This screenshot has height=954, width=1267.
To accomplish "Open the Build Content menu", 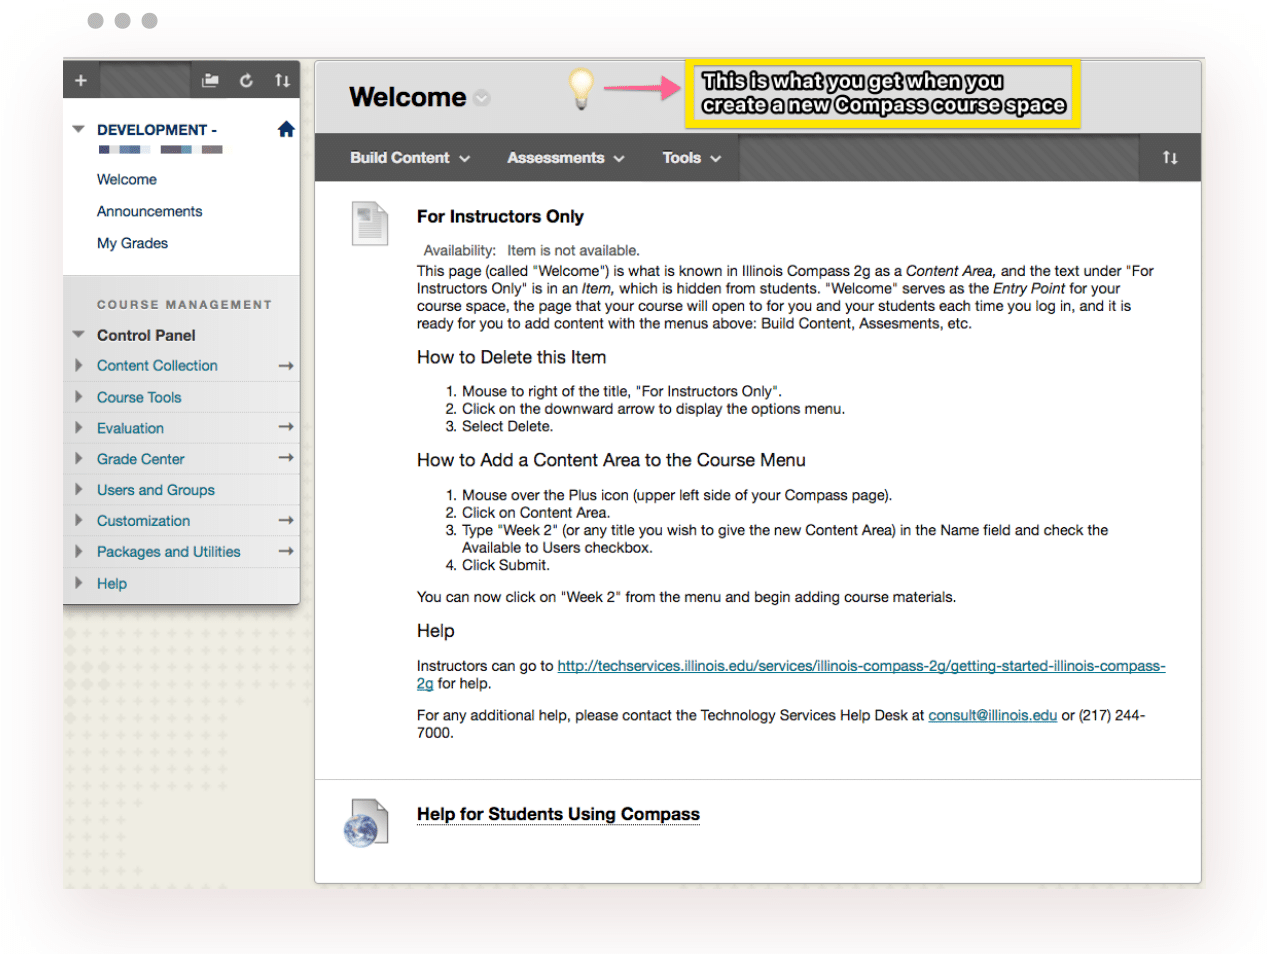I will (410, 158).
